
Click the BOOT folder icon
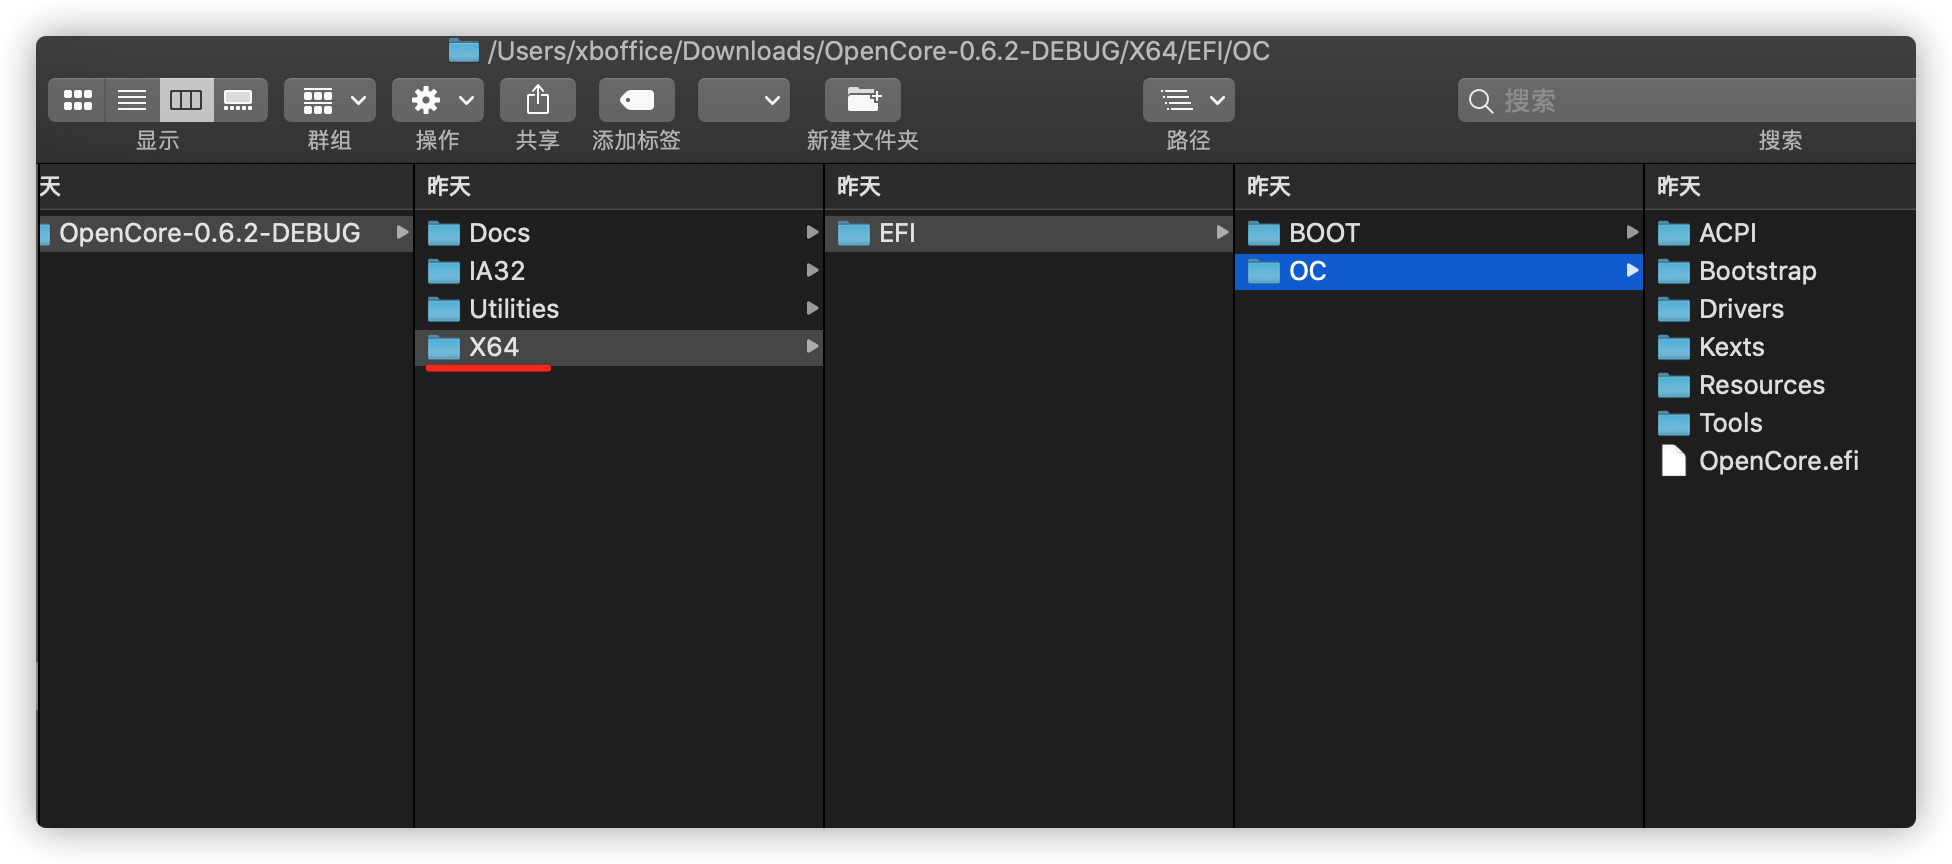1264,234
